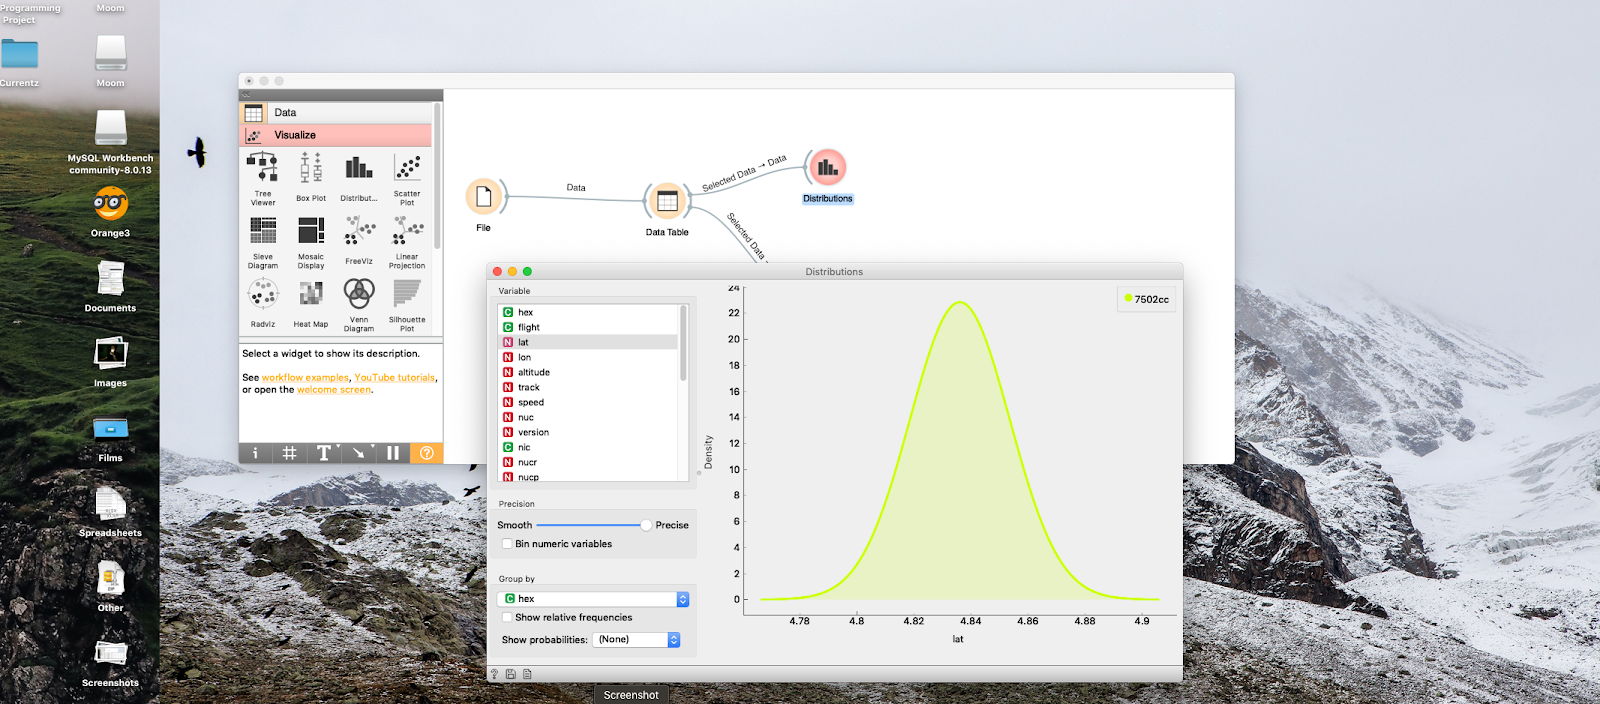The width and height of the screenshot is (1600, 704).
Task: Select the Linear Projection widget
Action: point(407,242)
